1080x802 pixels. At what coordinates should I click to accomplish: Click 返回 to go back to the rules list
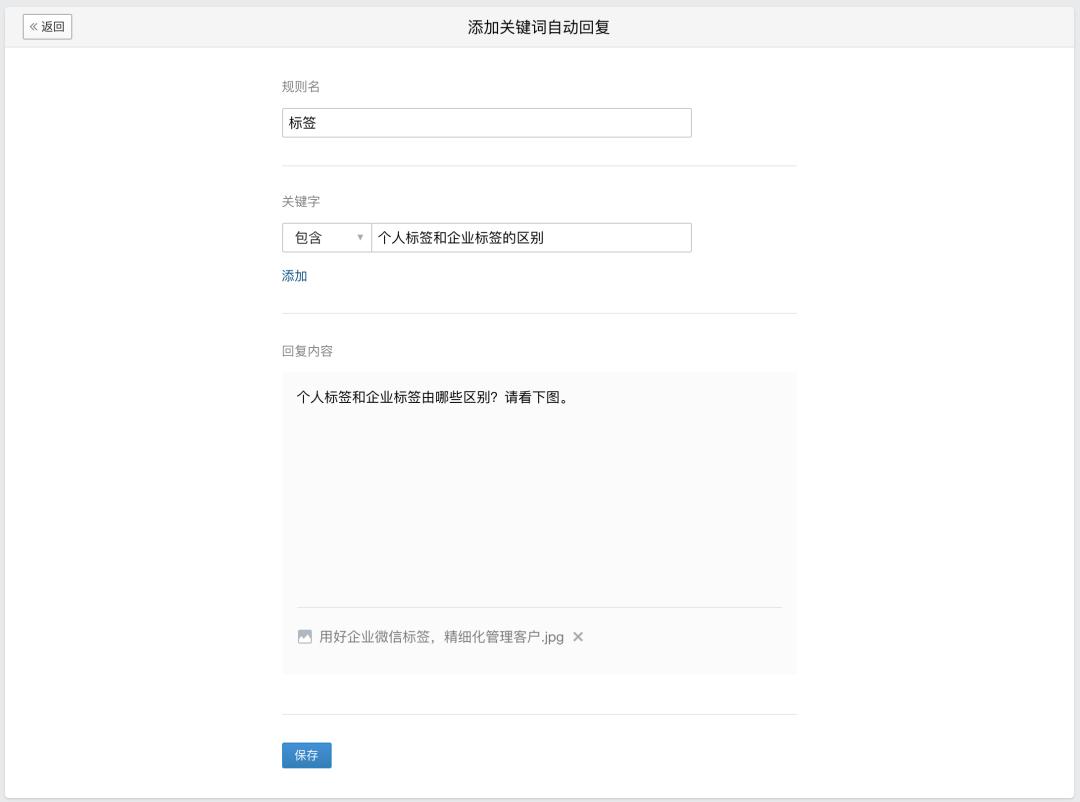[x=48, y=26]
